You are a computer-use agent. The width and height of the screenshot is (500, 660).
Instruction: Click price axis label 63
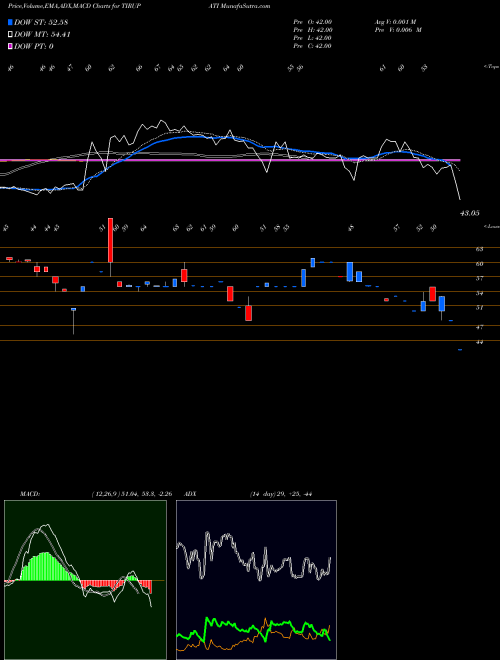point(479,249)
